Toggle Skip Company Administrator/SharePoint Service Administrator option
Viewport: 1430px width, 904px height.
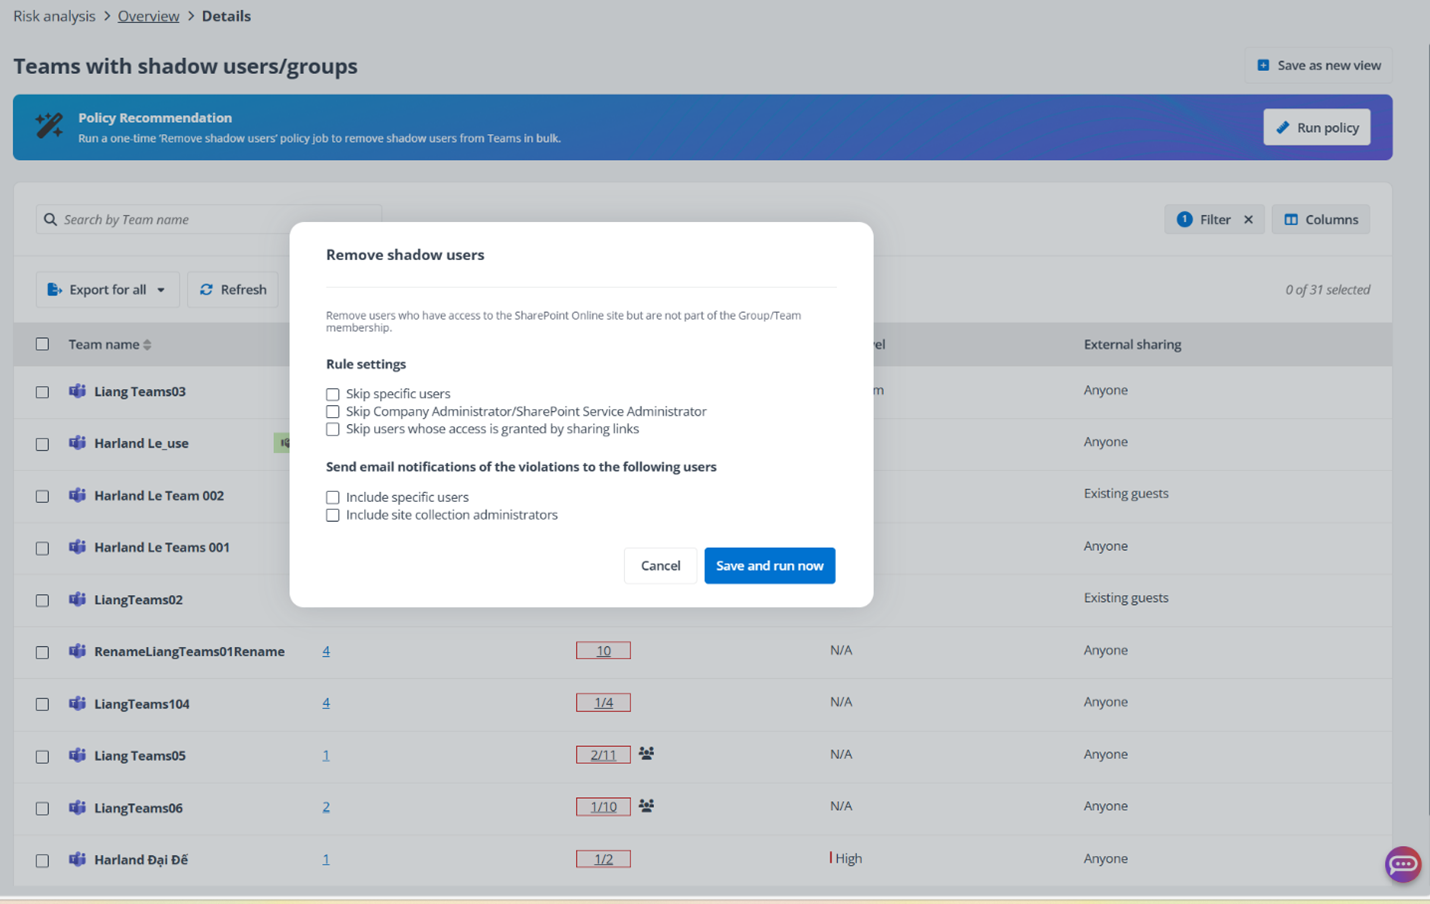tap(333, 412)
